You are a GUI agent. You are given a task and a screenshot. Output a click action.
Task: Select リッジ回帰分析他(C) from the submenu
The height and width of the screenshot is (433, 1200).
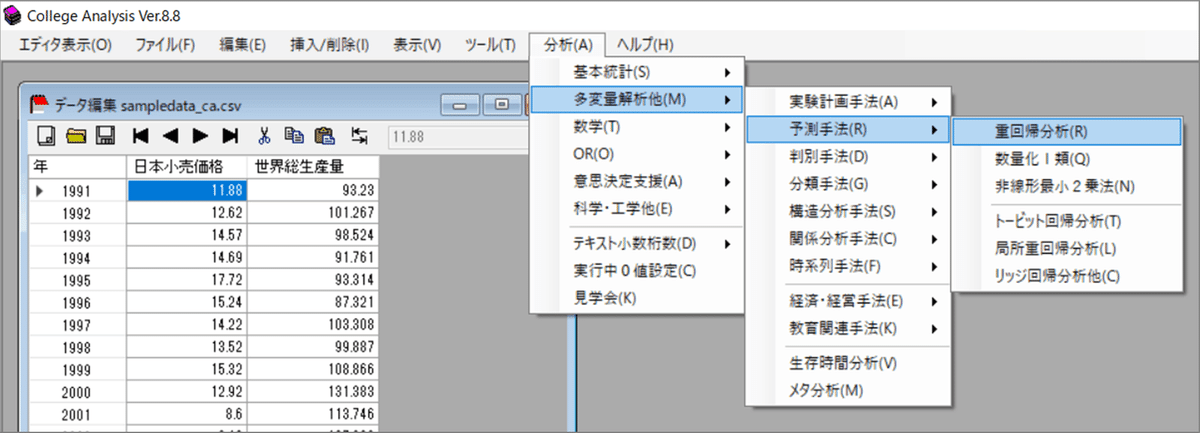tap(1067, 274)
